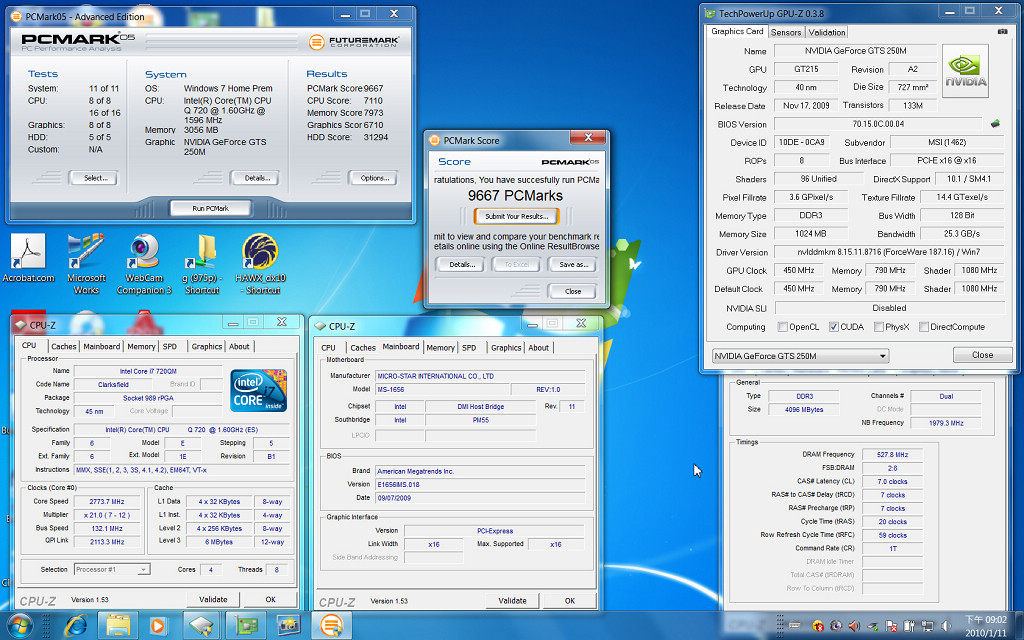1024x640 pixels.
Task: Open the Acrobat.com desktop shortcut
Action: tap(28, 257)
